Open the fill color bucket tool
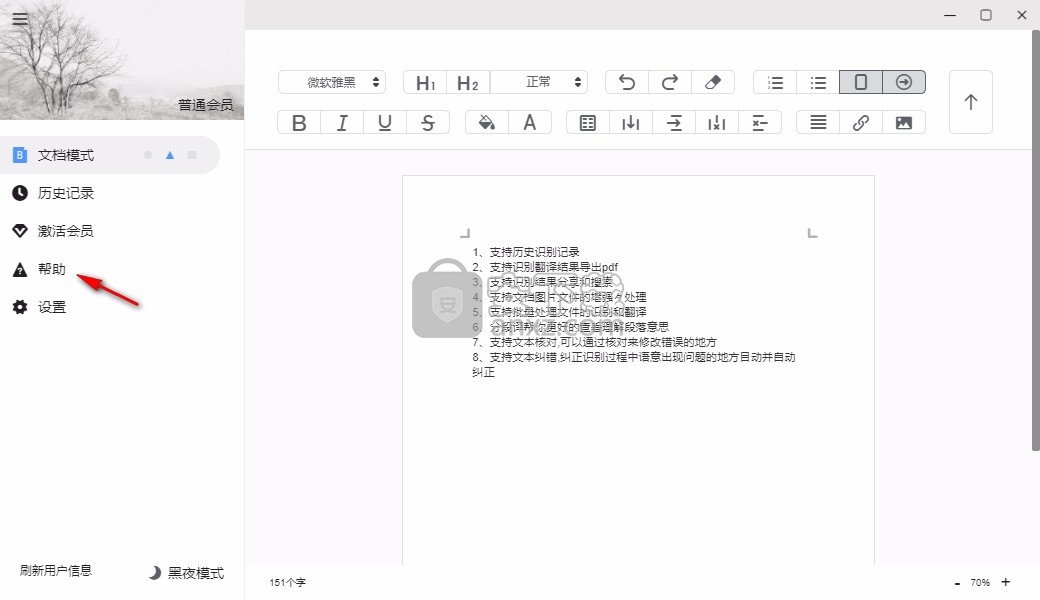This screenshot has width=1040, height=600. click(487, 123)
